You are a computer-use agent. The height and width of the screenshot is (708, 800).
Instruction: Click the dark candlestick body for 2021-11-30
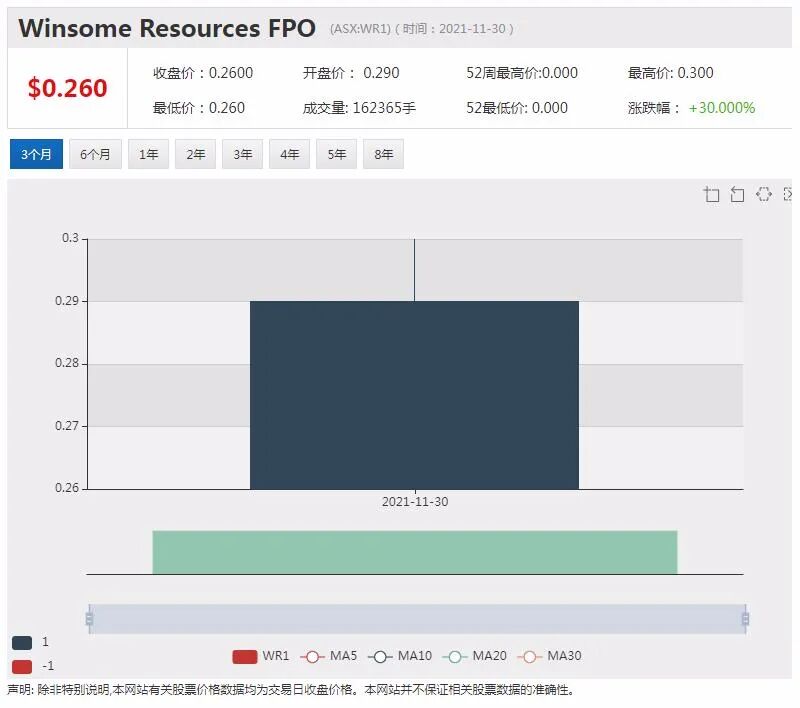tap(414, 395)
